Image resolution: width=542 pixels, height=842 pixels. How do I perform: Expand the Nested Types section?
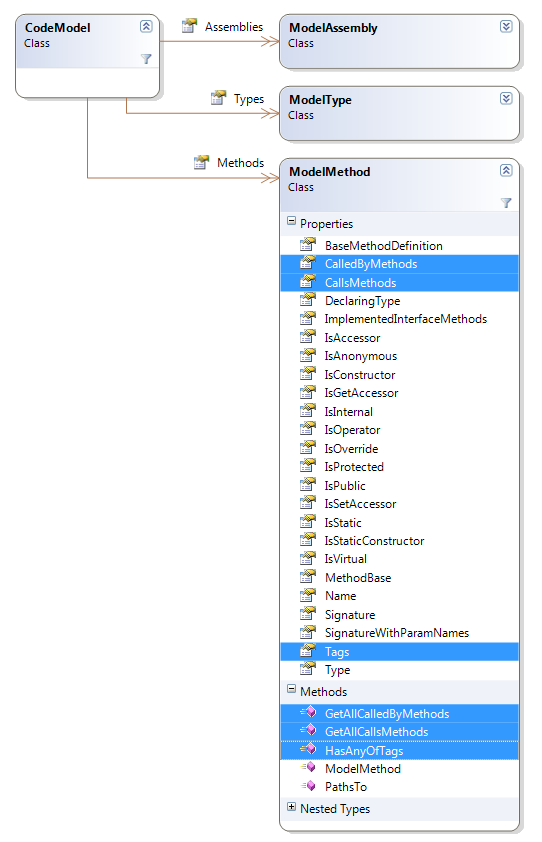[x=292, y=807]
